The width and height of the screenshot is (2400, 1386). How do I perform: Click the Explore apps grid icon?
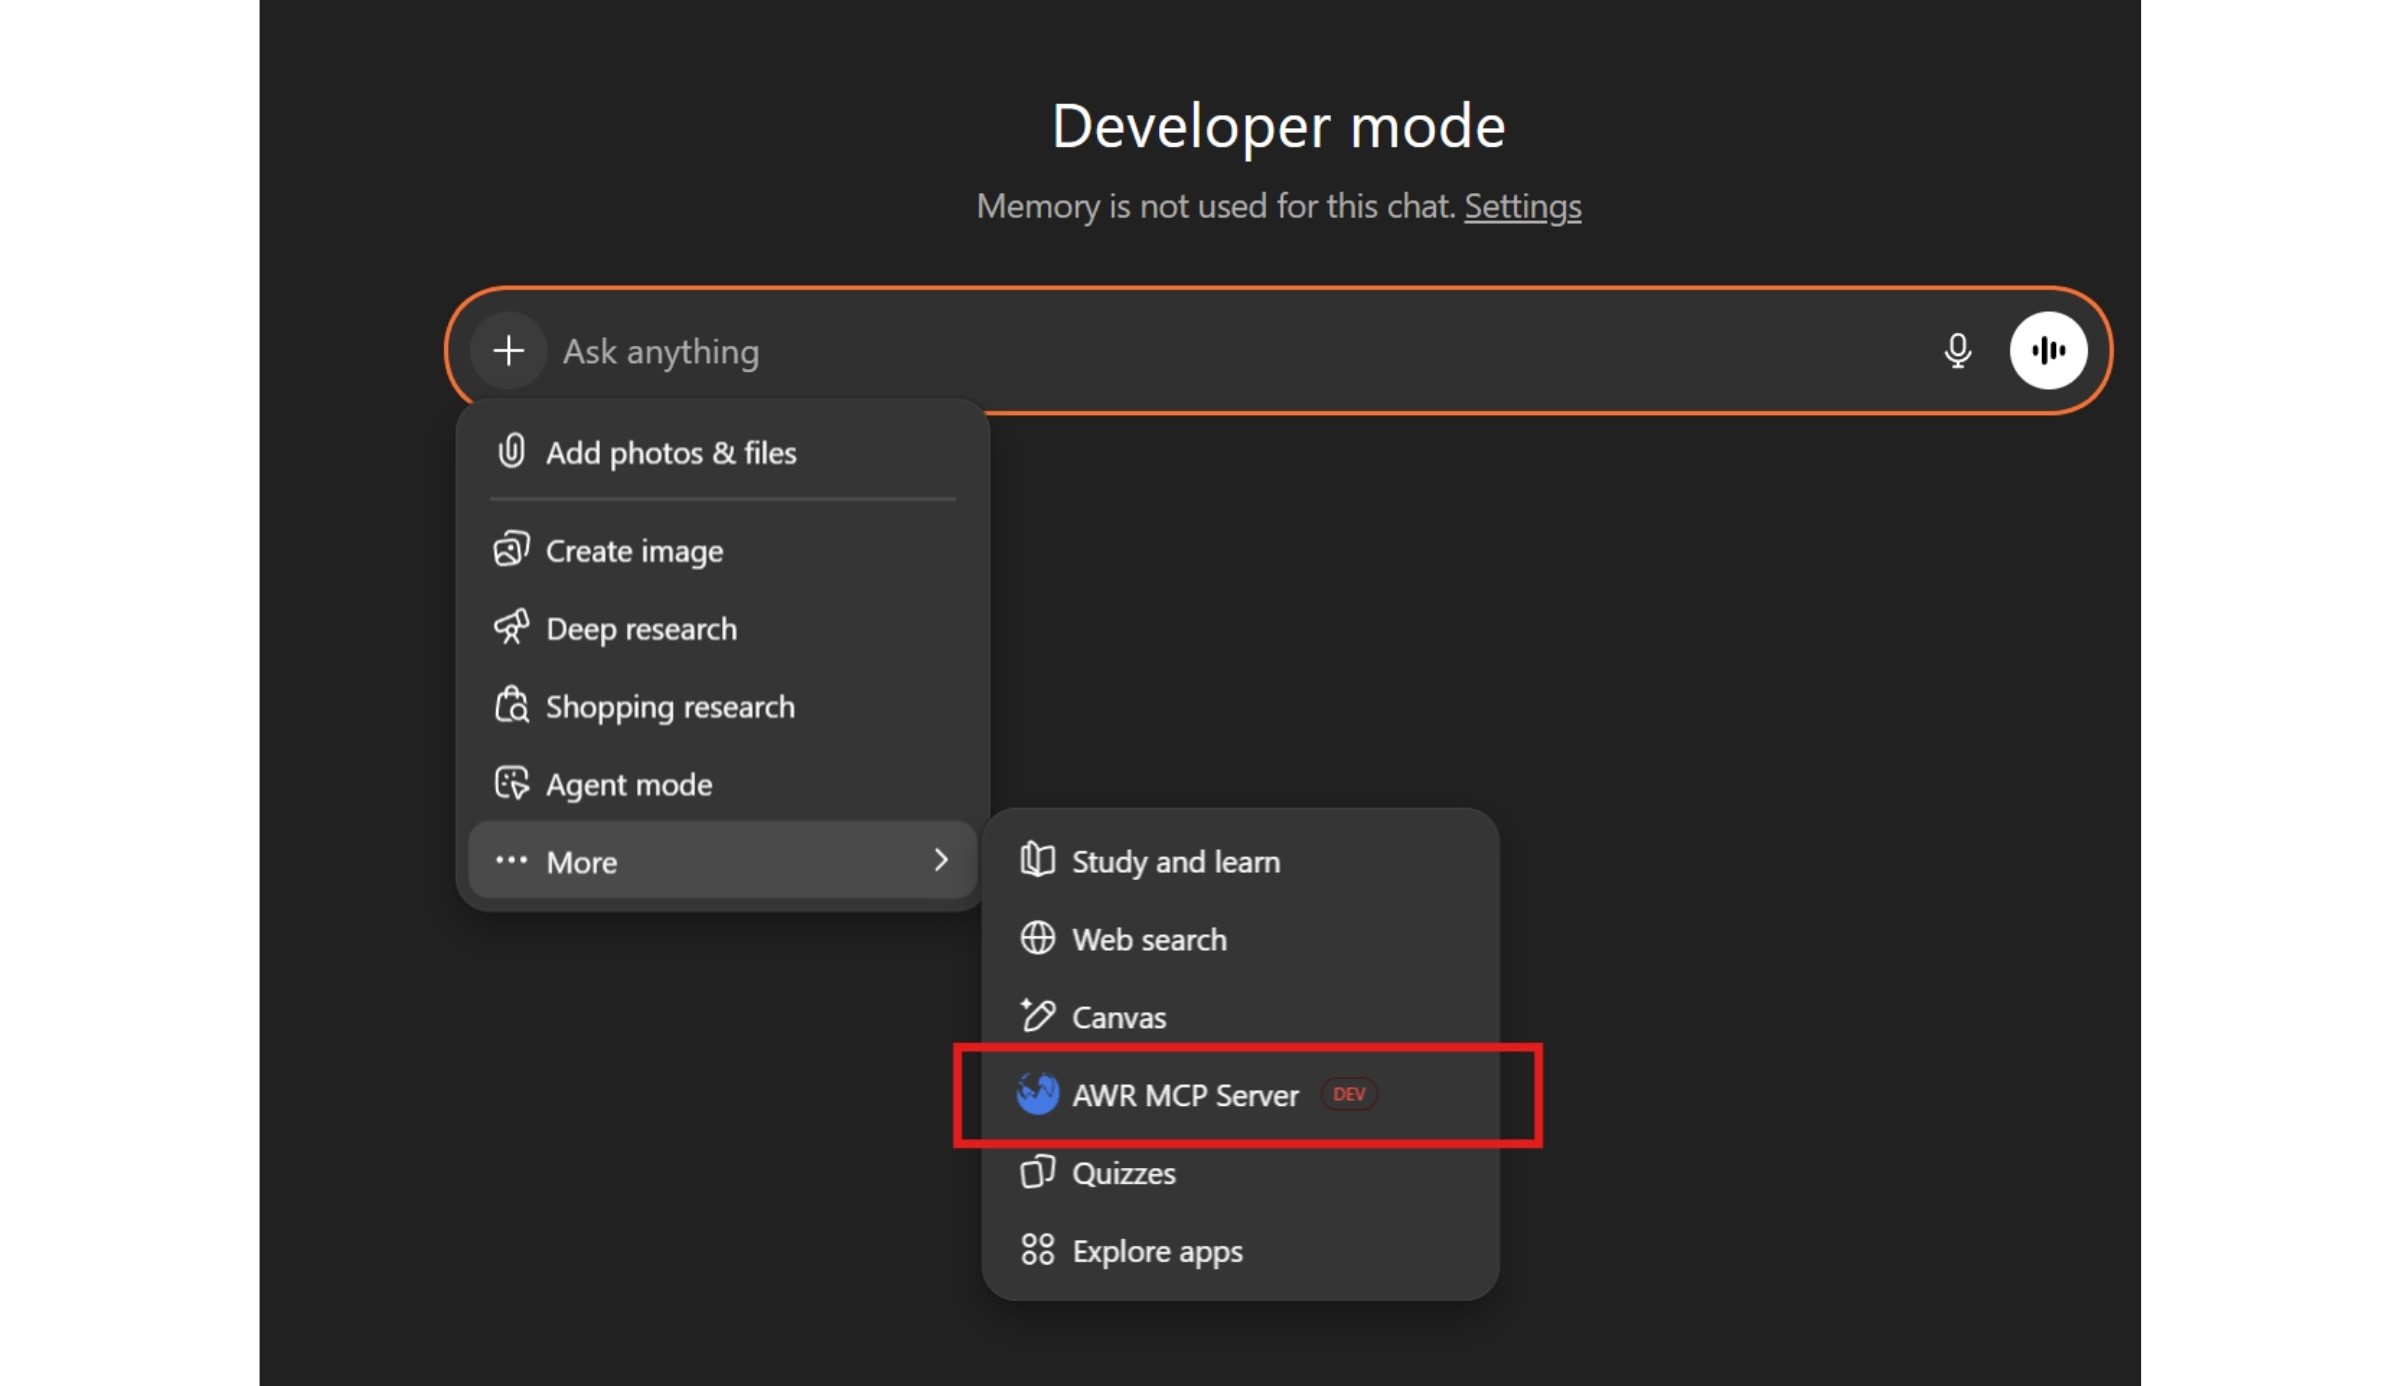(x=1038, y=1250)
